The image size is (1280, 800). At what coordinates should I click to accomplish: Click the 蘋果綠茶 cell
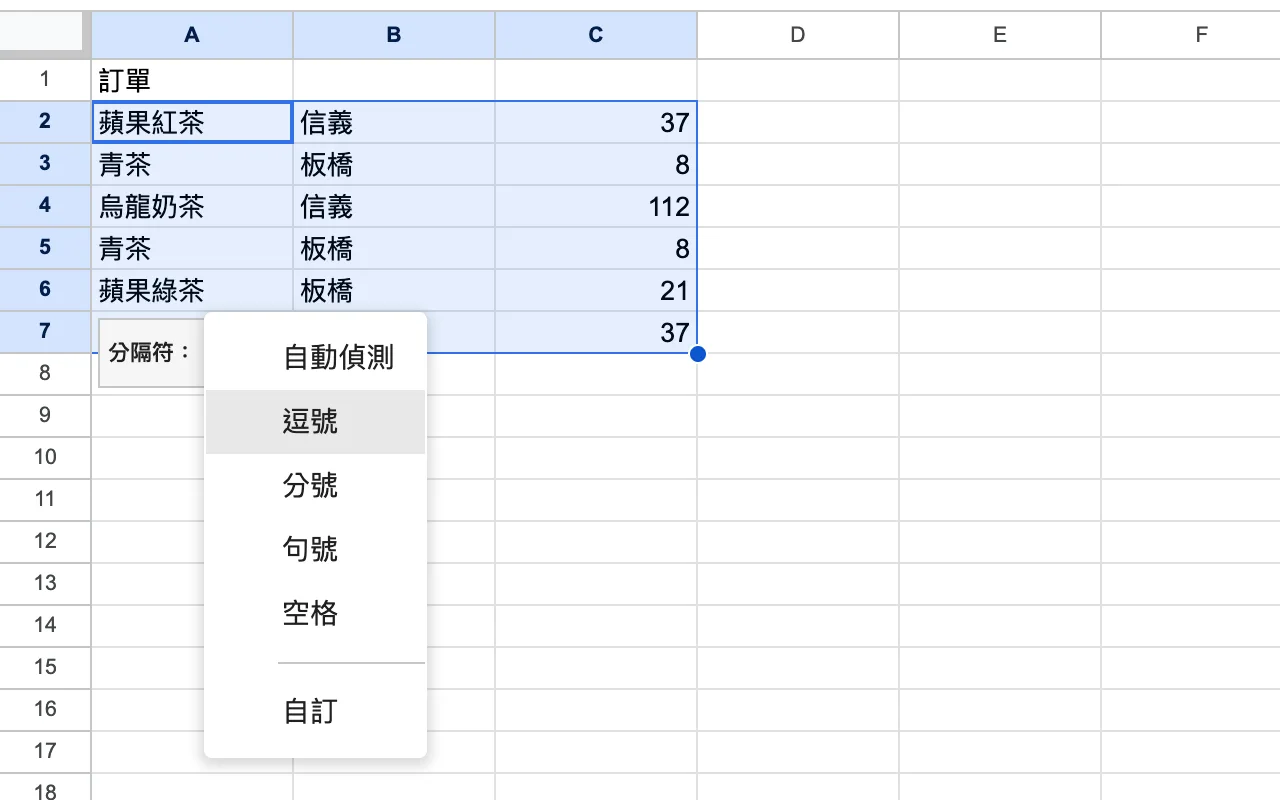pyautogui.click(x=192, y=290)
